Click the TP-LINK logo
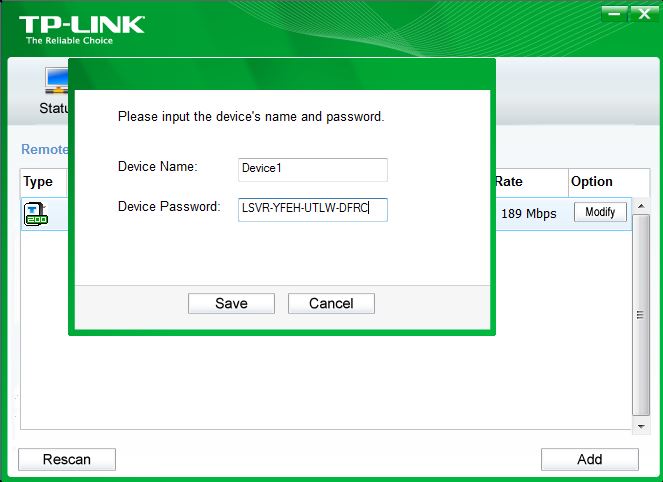 click(82, 30)
